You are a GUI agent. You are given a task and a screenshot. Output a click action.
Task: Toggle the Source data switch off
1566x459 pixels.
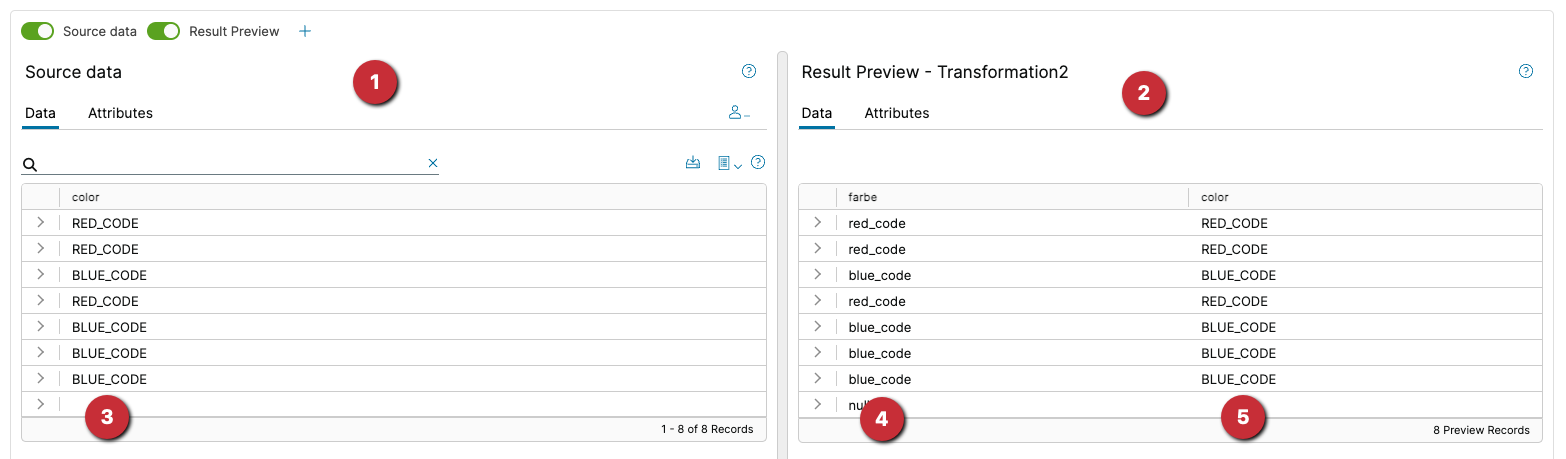pyautogui.click(x=38, y=31)
